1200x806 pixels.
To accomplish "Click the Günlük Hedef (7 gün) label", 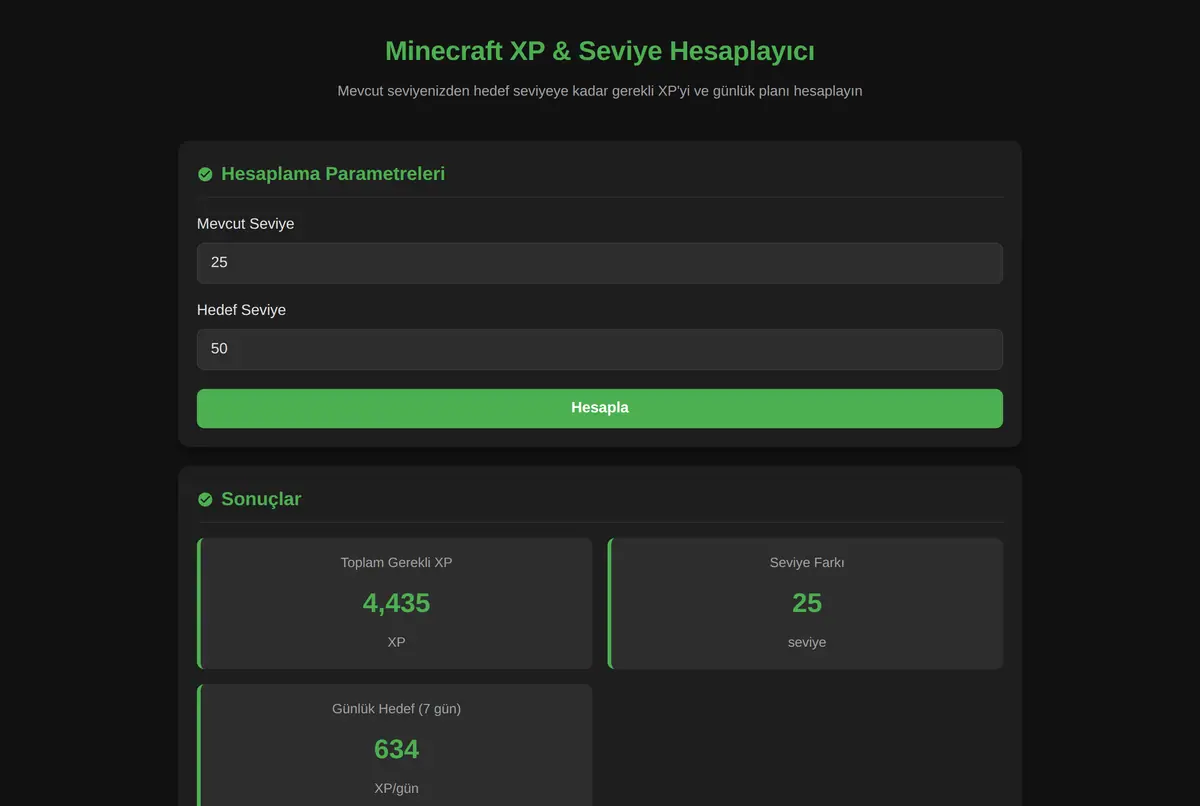I will [x=396, y=708].
